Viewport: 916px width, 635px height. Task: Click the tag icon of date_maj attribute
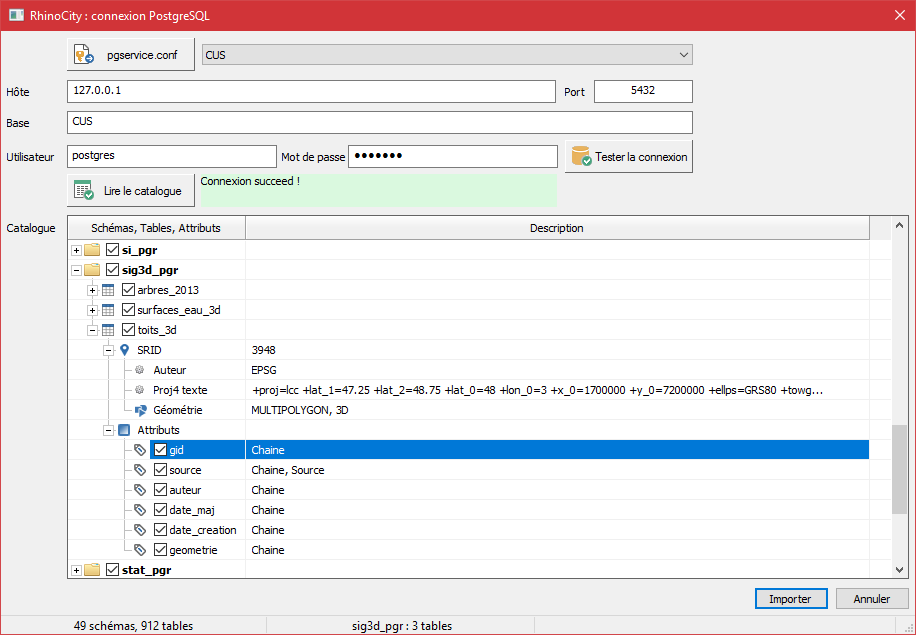(x=140, y=510)
